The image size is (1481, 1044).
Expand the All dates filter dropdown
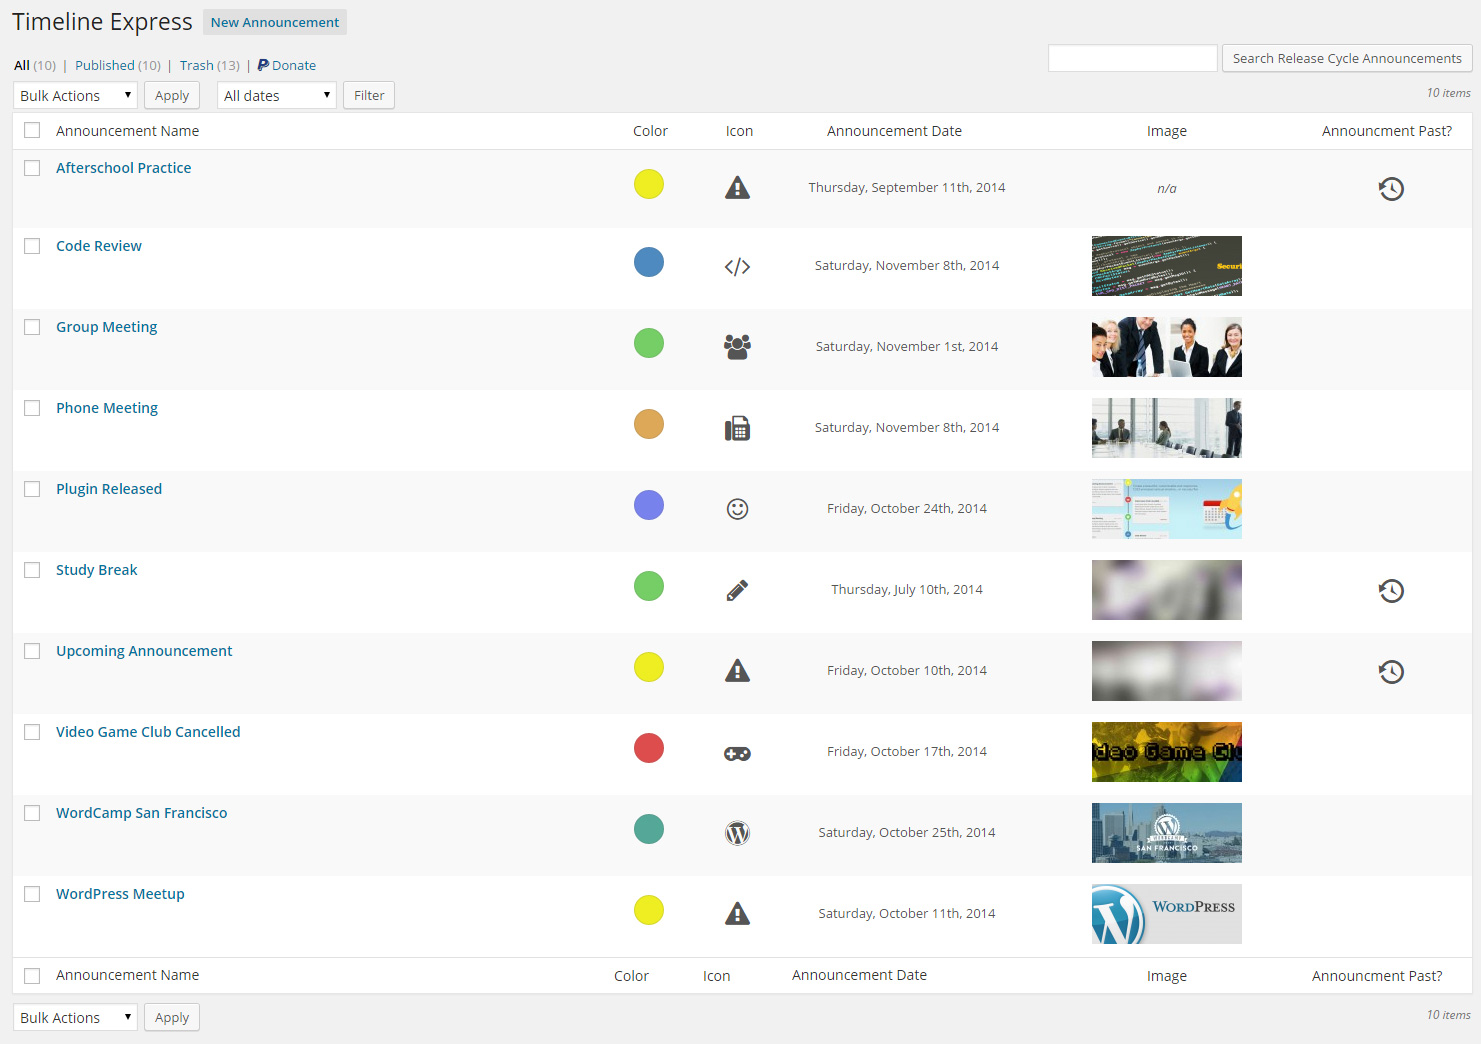[276, 96]
